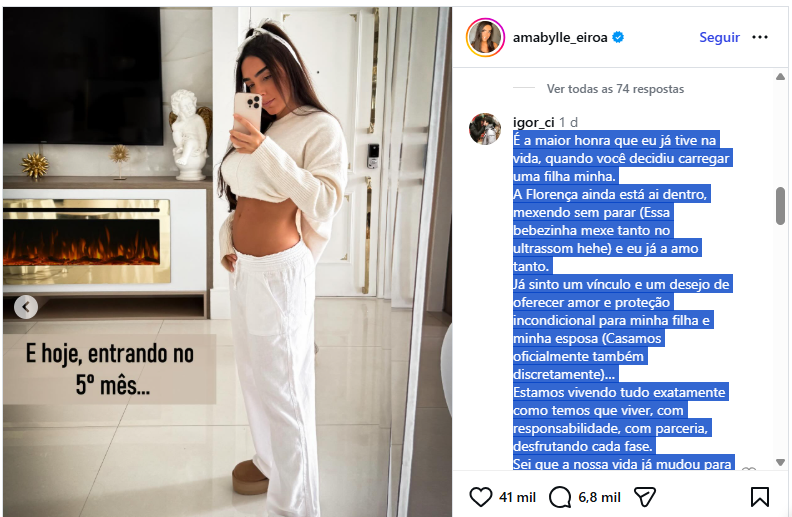
Task: Save post with the bookmark icon
Action: pos(760,497)
